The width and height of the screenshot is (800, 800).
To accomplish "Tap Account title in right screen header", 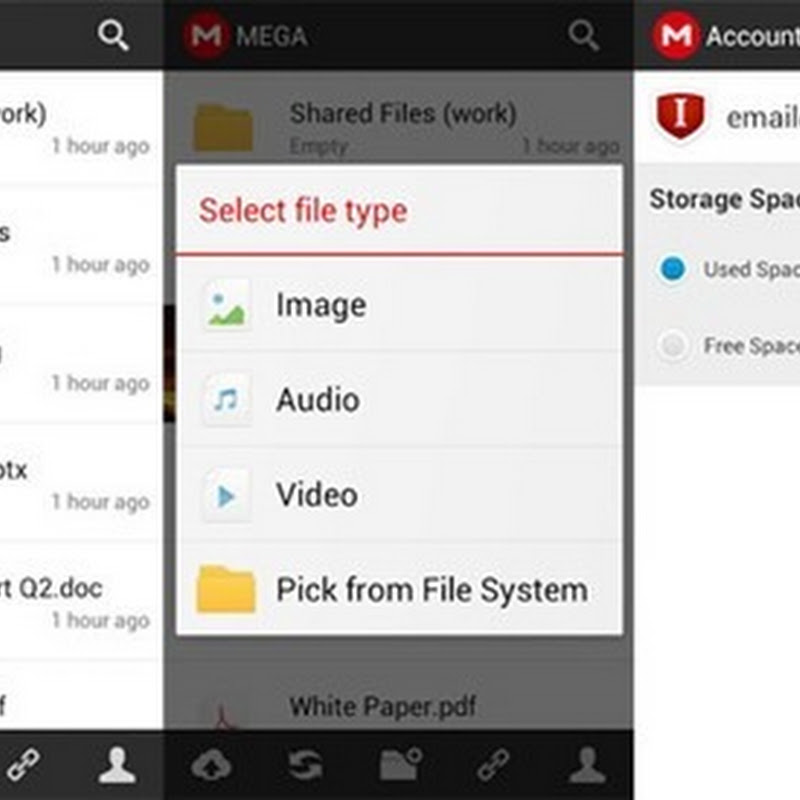I will click(x=753, y=36).
